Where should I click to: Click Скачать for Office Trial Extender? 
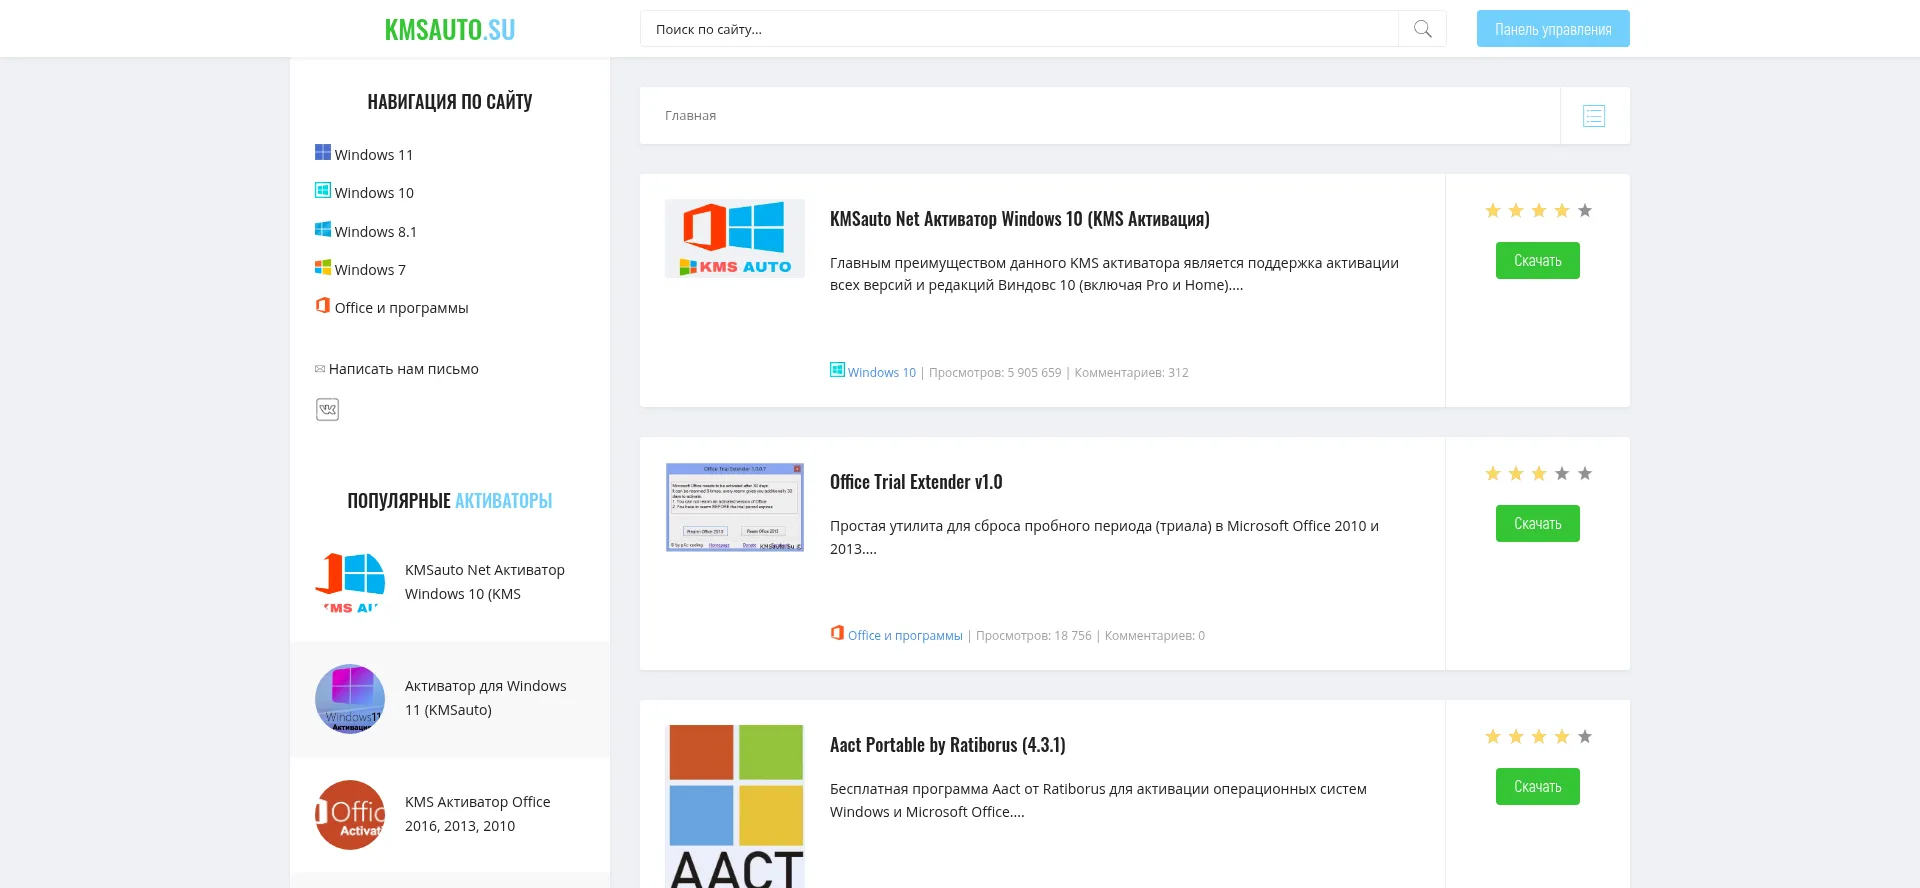[x=1538, y=524]
